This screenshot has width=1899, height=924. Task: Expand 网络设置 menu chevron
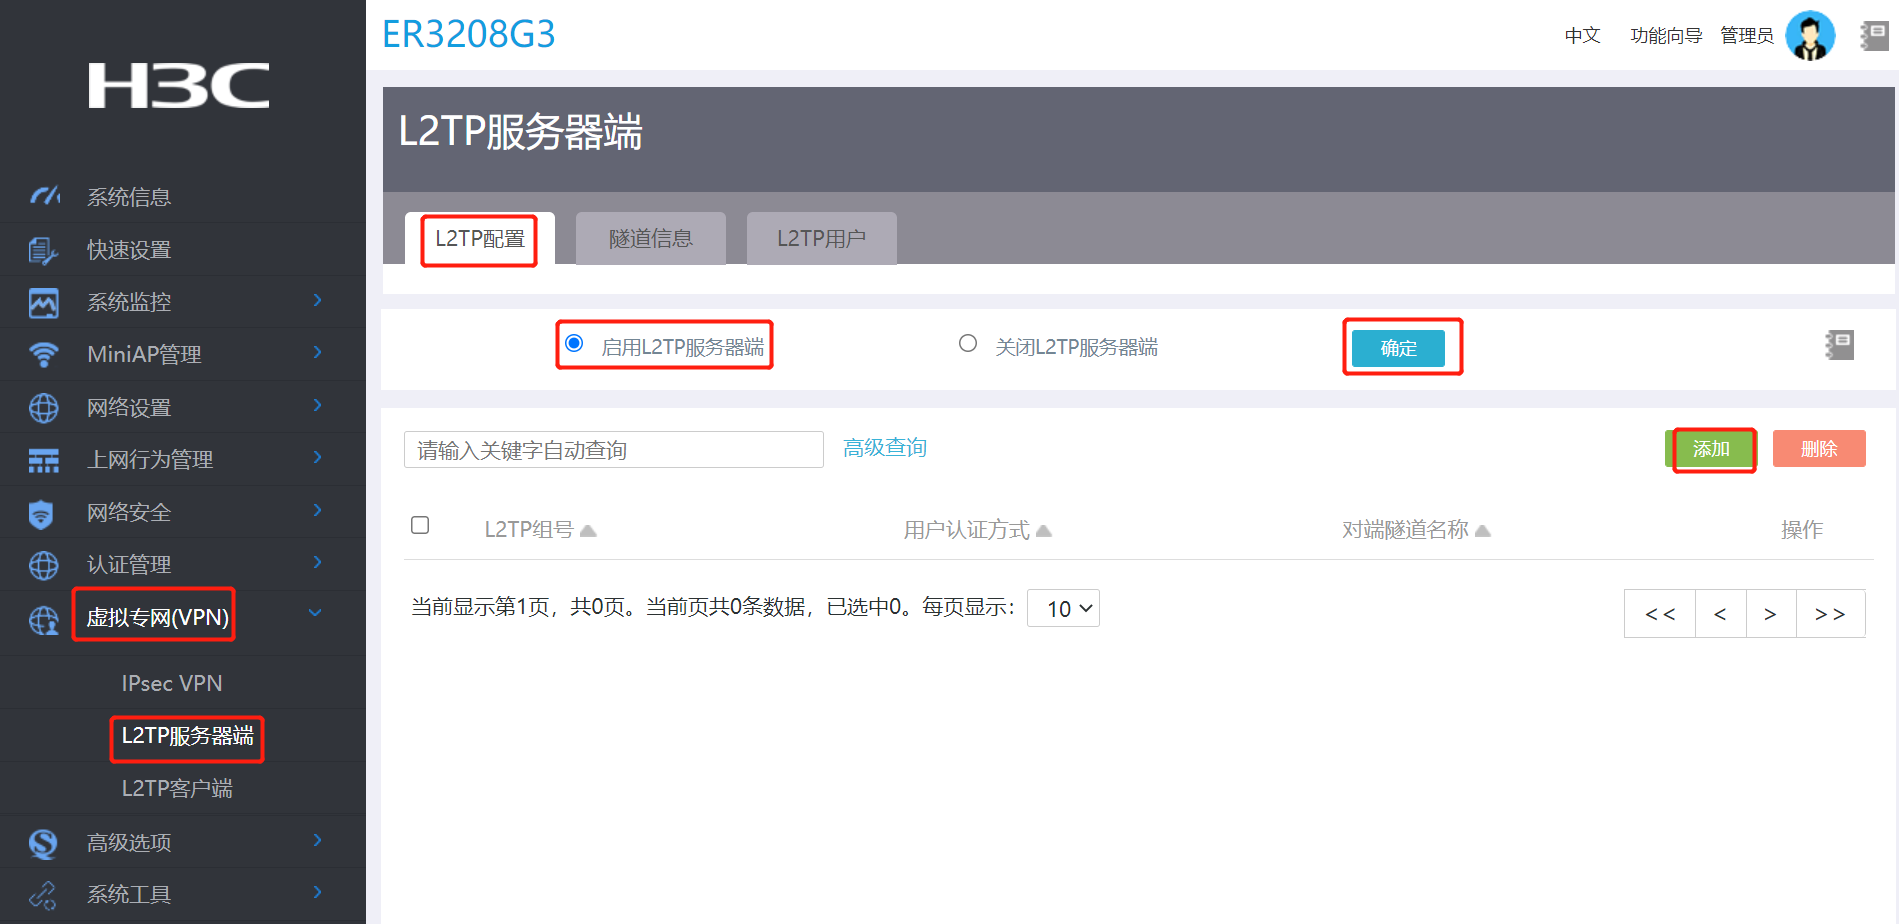pos(317,405)
